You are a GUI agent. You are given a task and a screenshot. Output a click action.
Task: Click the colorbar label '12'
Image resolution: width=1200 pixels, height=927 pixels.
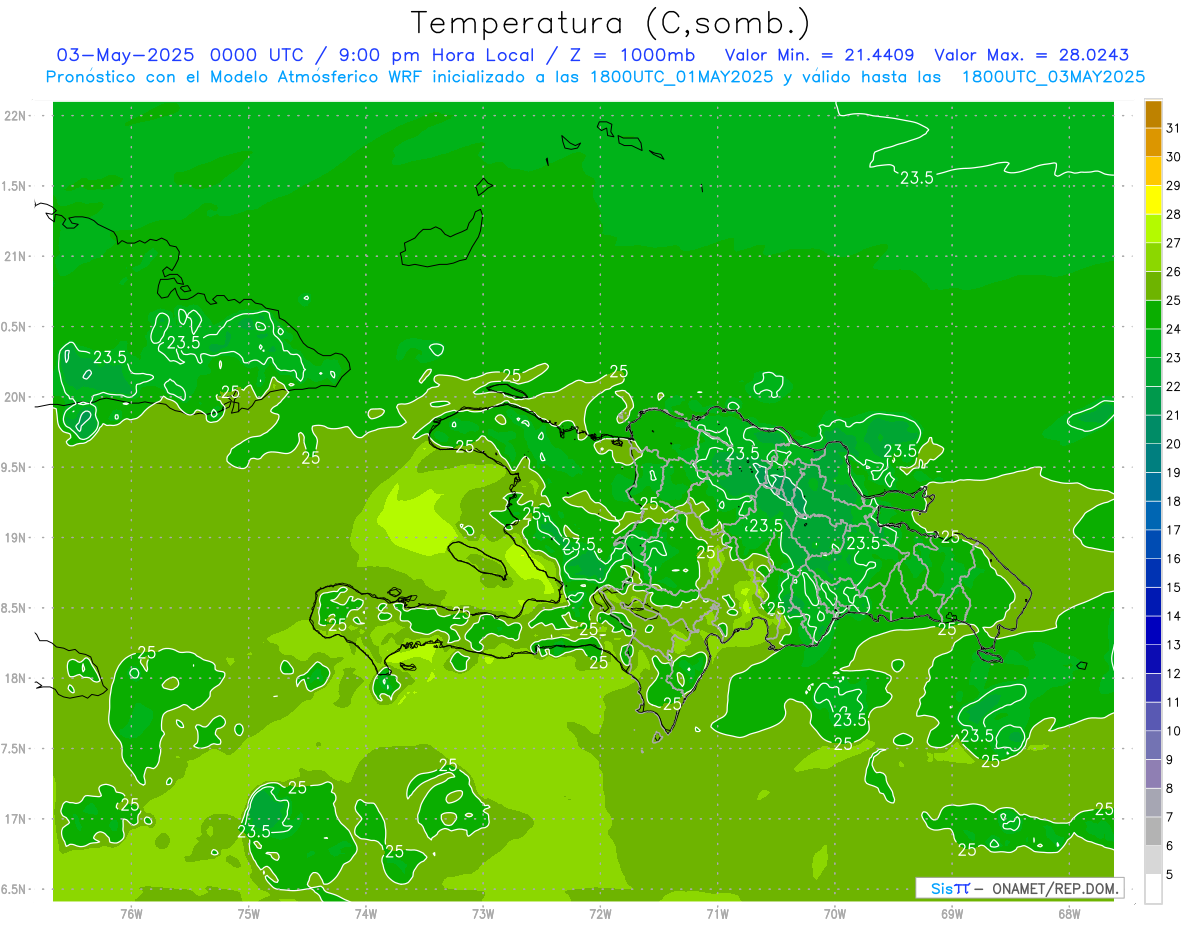(x=1174, y=674)
